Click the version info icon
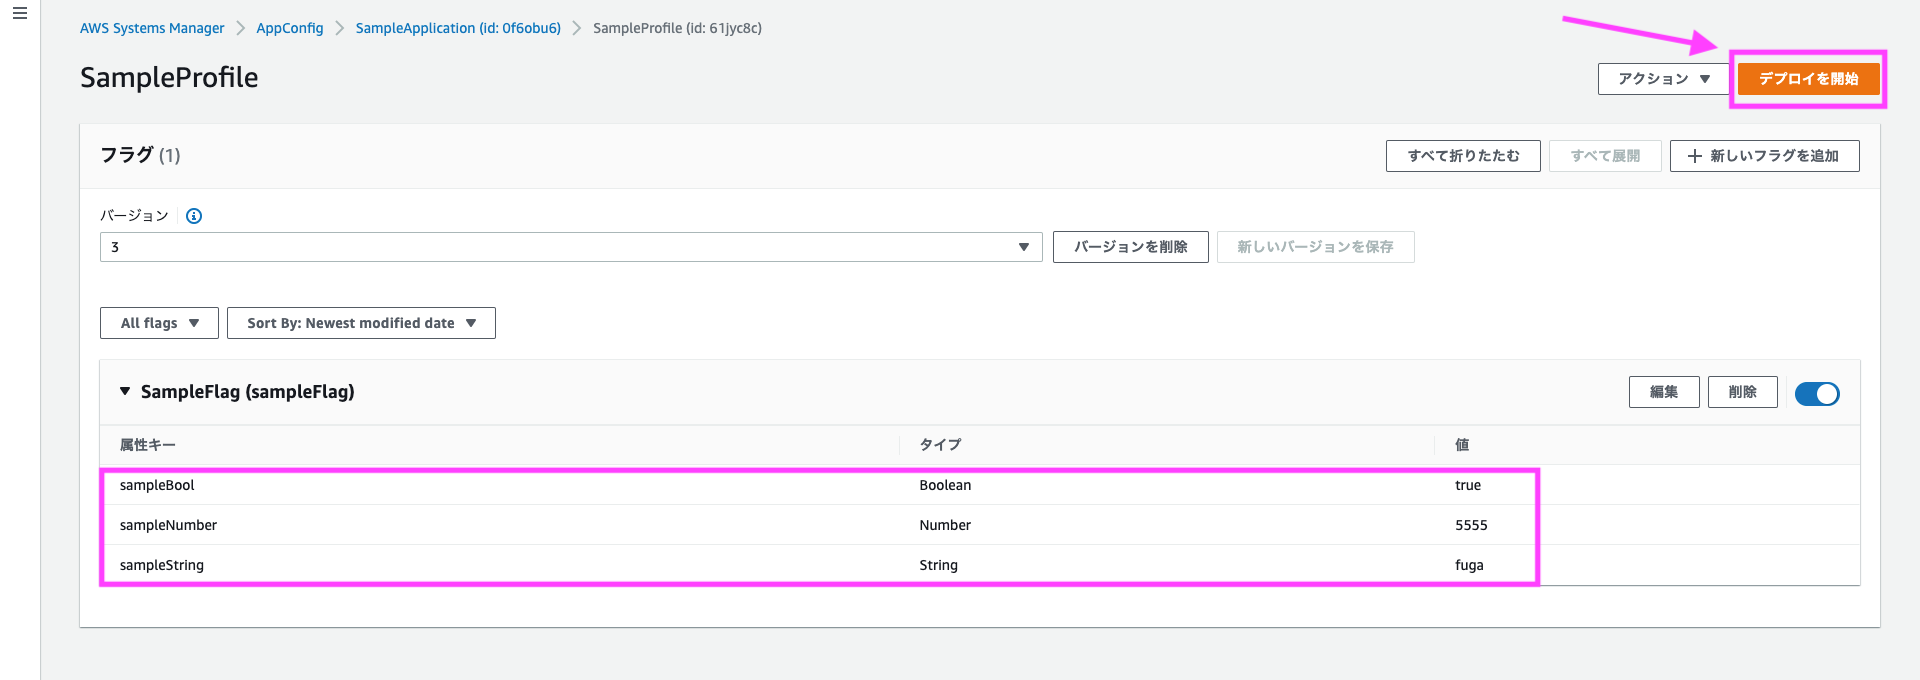The width and height of the screenshot is (1920, 680). 194,216
